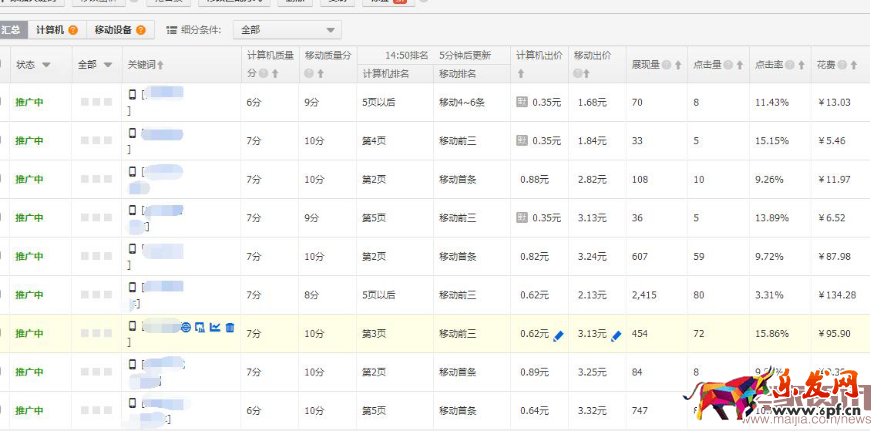The height and width of the screenshot is (431, 871).
Task: Click 0.64元 computer bid
Action: [534, 410]
